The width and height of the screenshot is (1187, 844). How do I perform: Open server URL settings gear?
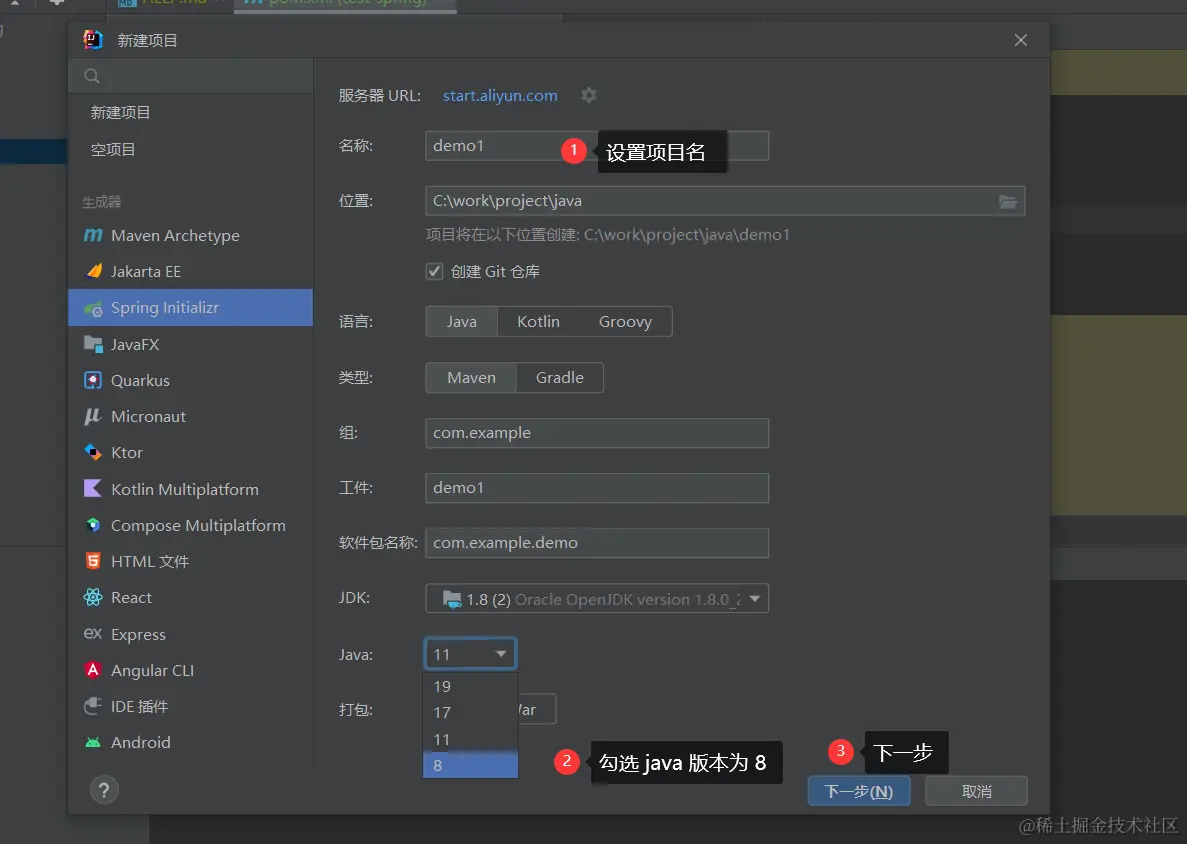588,95
